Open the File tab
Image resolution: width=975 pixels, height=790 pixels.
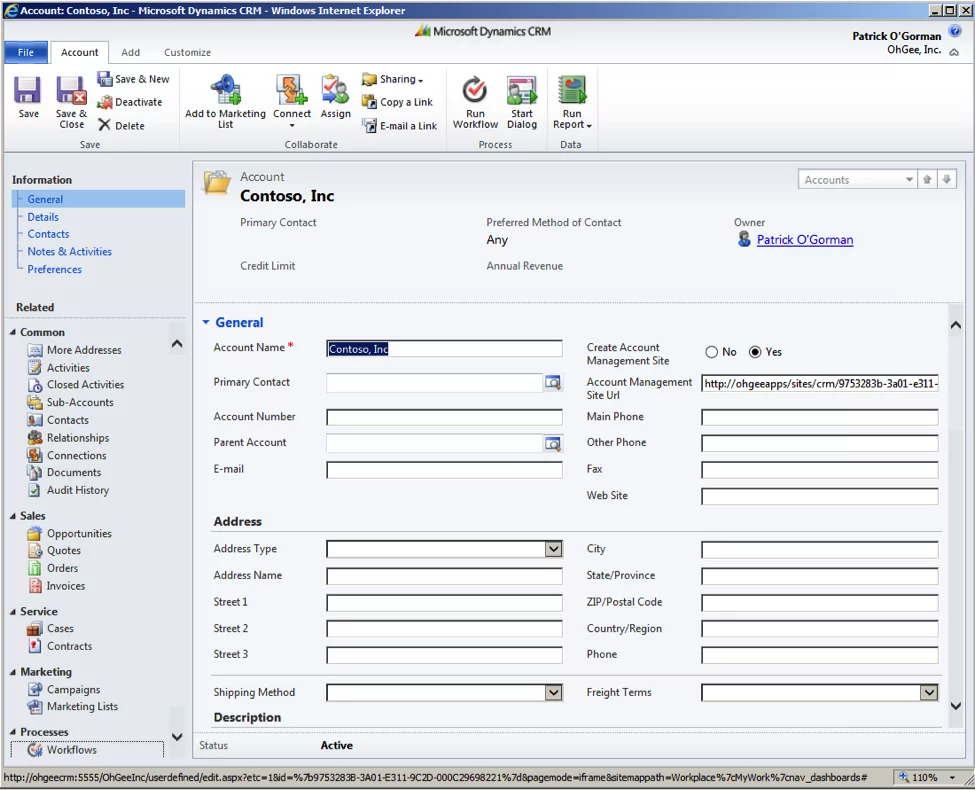26,52
